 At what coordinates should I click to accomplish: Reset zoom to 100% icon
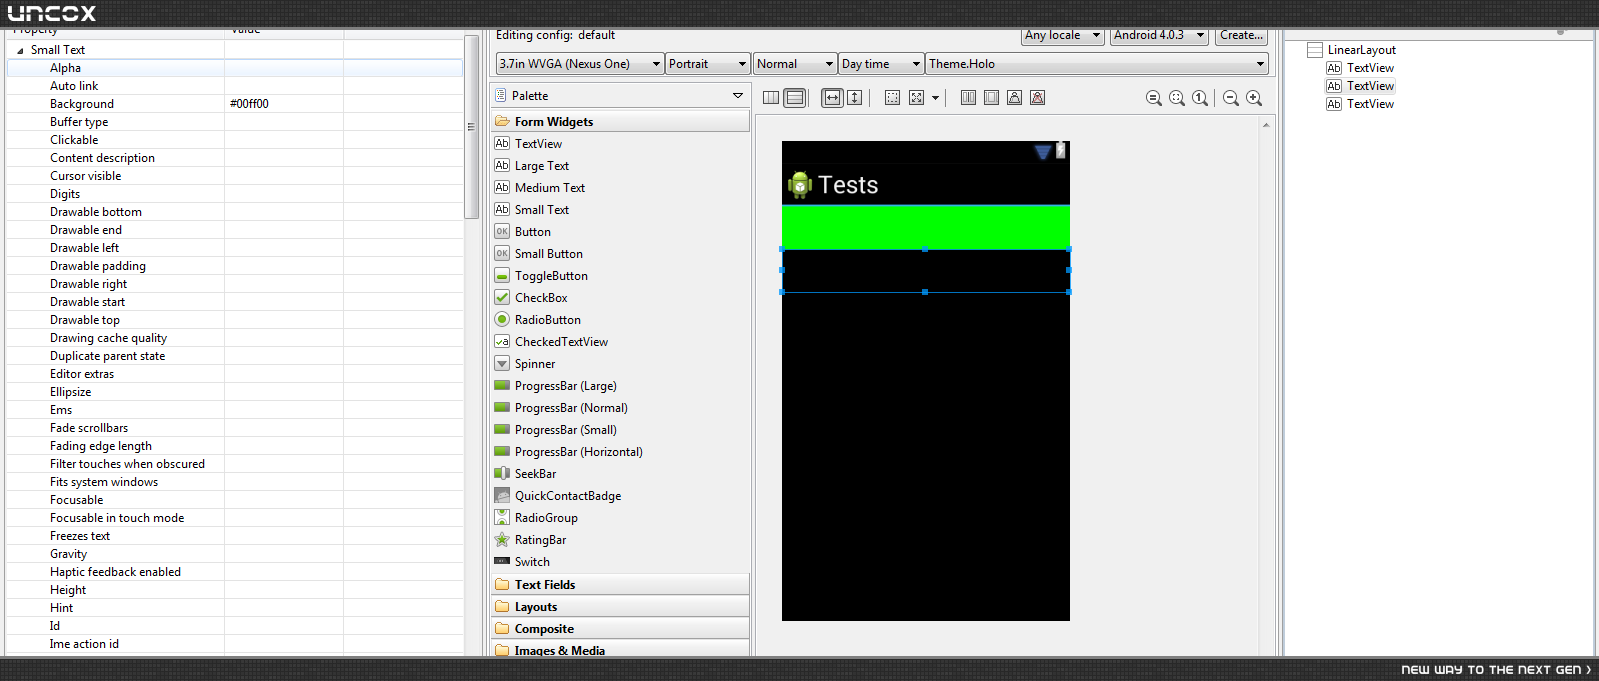(x=1200, y=98)
